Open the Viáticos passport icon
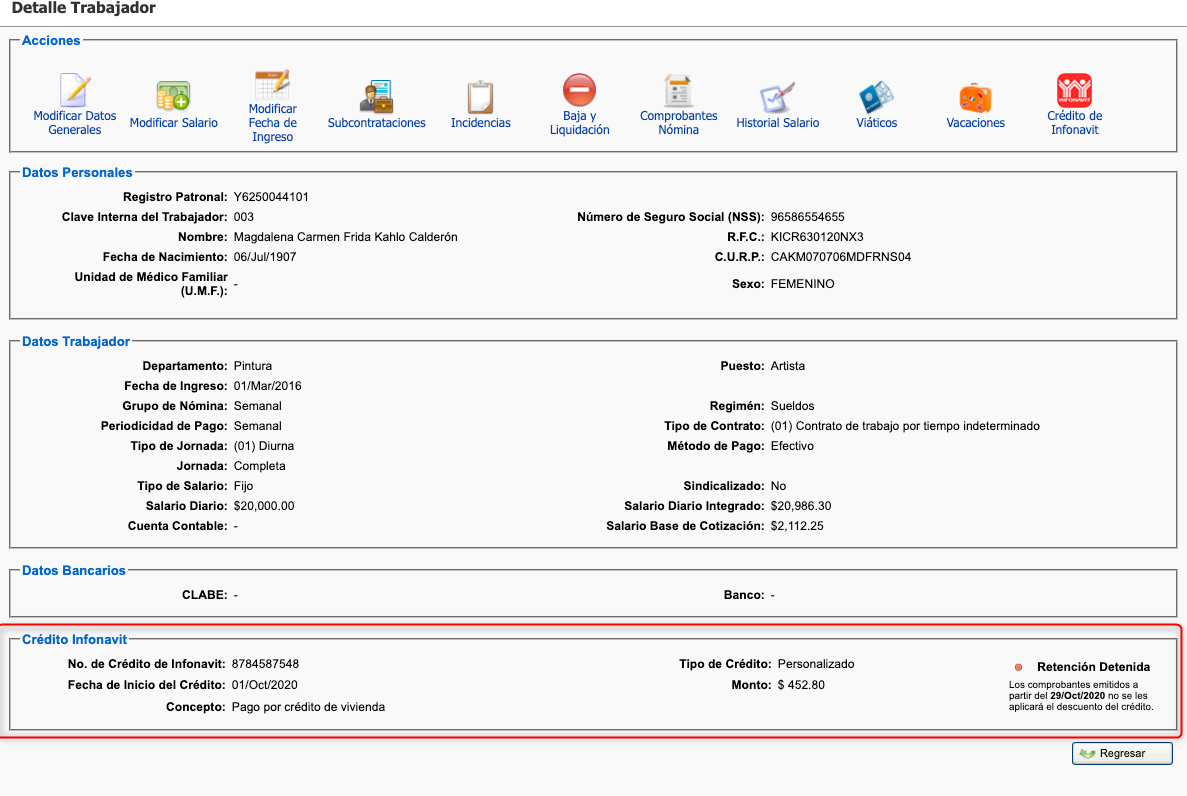Screen dimensions: 1187x796 click(876, 97)
